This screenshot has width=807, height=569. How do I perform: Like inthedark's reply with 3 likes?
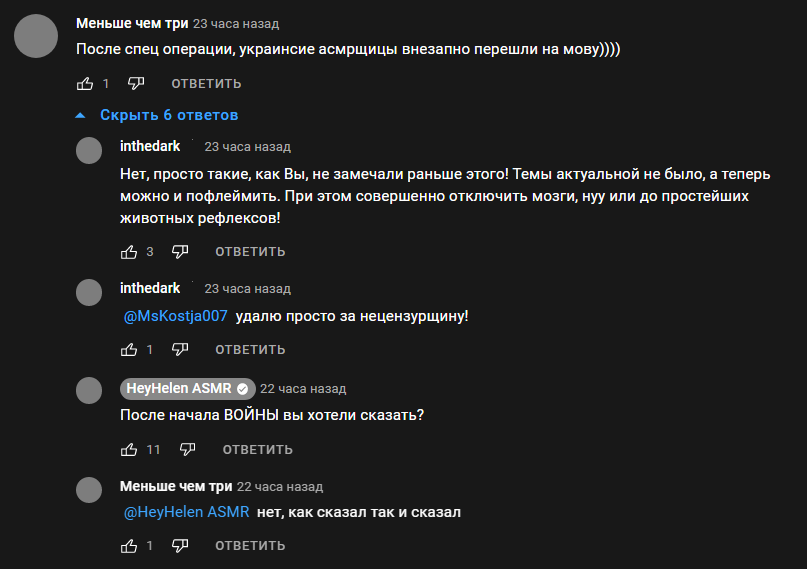pos(129,252)
